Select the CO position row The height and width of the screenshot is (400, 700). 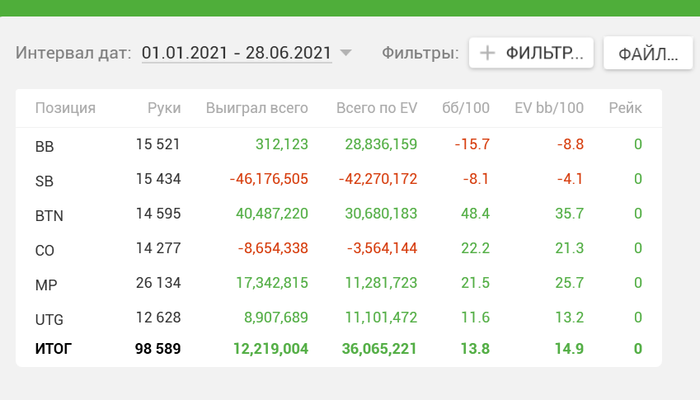point(339,249)
